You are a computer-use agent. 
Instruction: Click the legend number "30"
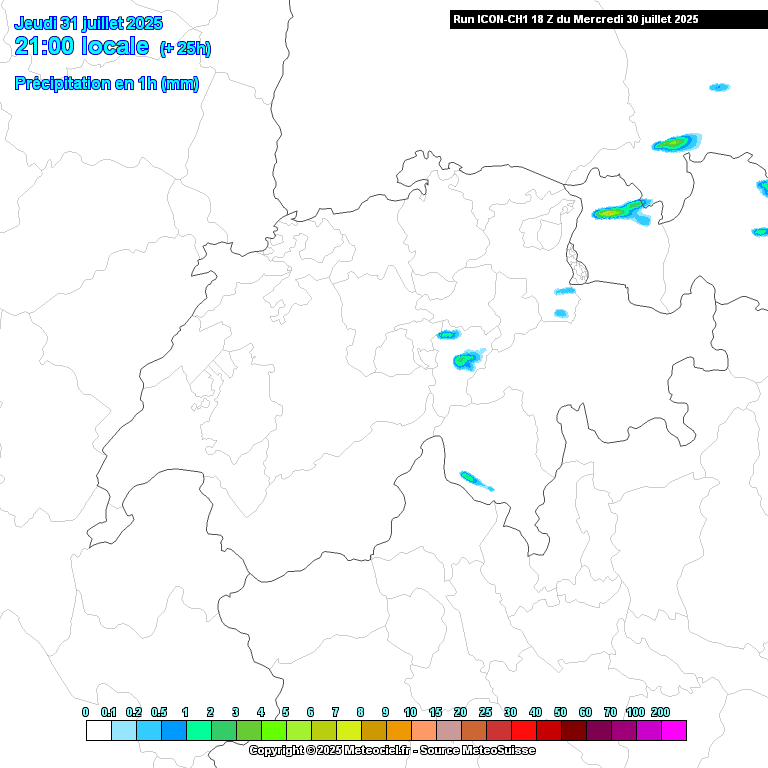click(510, 712)
